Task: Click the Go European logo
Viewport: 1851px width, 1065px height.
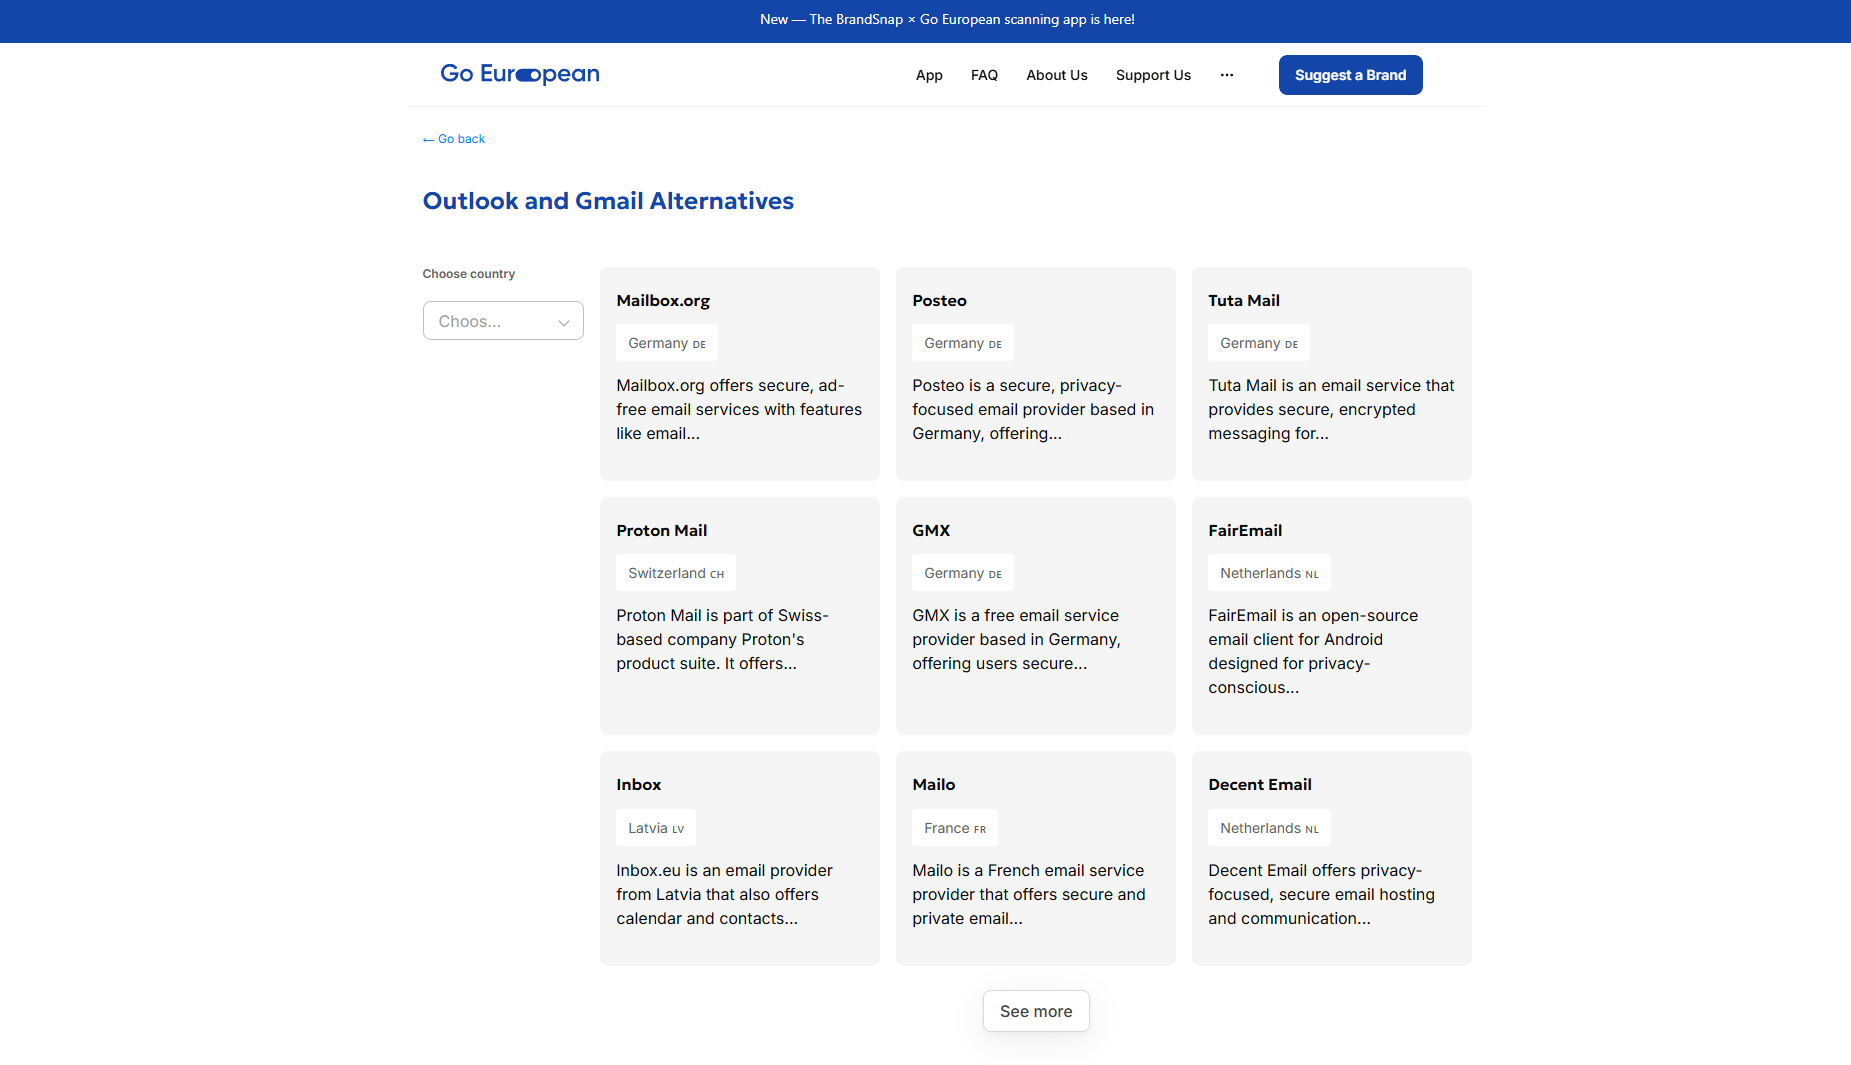Action: 520,74
